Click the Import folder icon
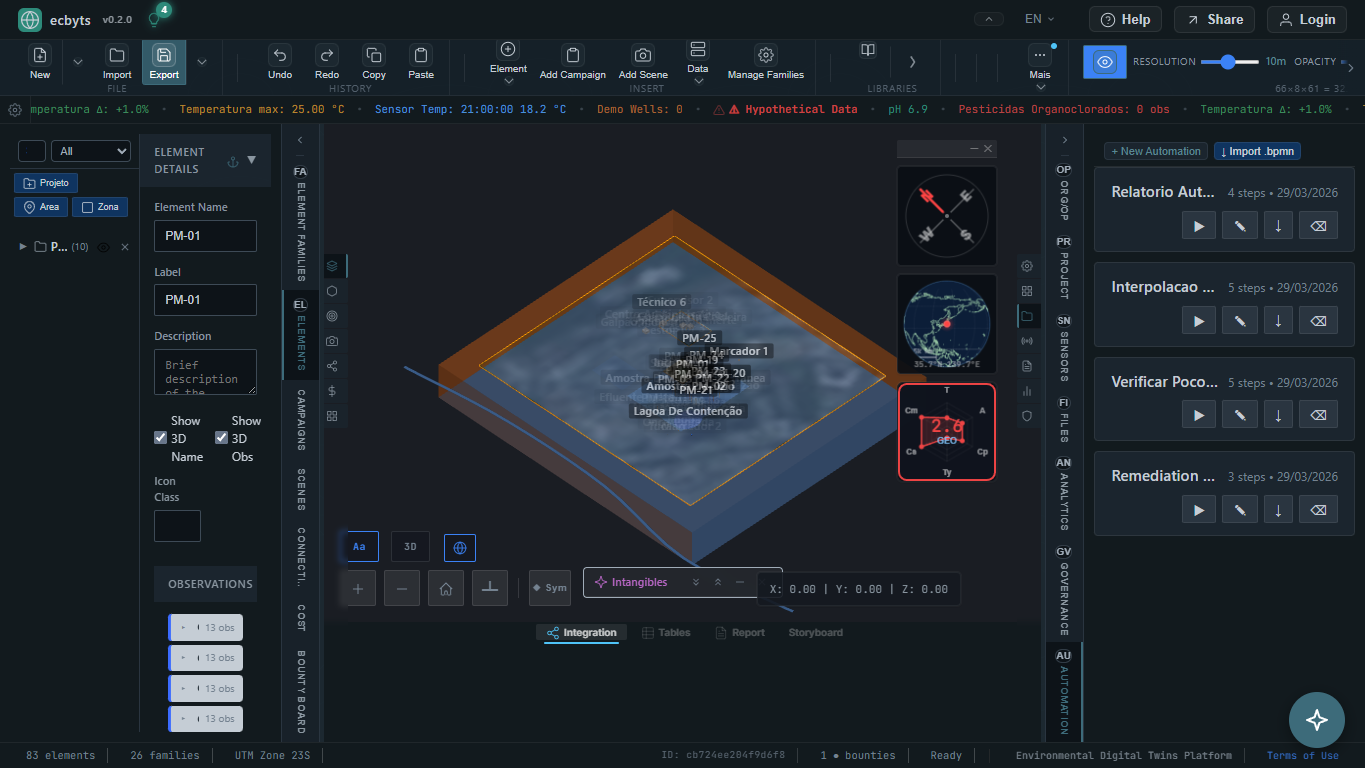The width and height of the screenshot is (1365, 768). (117, 56)
